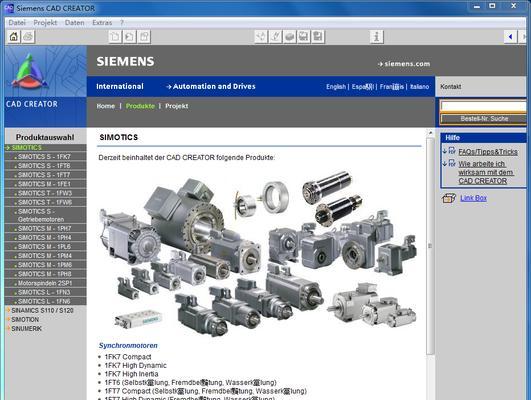Select SIMOTICS M - 1PH8 in tree
The height and width of the screenshot is (400, 531).
pyautogui.click(x=44, y=274)
